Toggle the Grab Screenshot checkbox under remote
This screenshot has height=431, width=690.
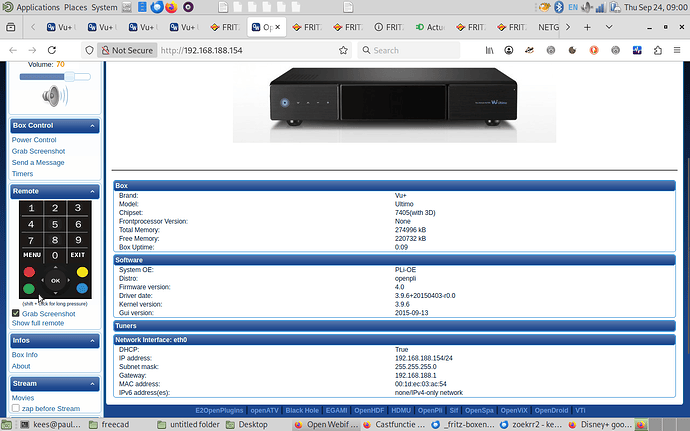[x=16, y=313]
